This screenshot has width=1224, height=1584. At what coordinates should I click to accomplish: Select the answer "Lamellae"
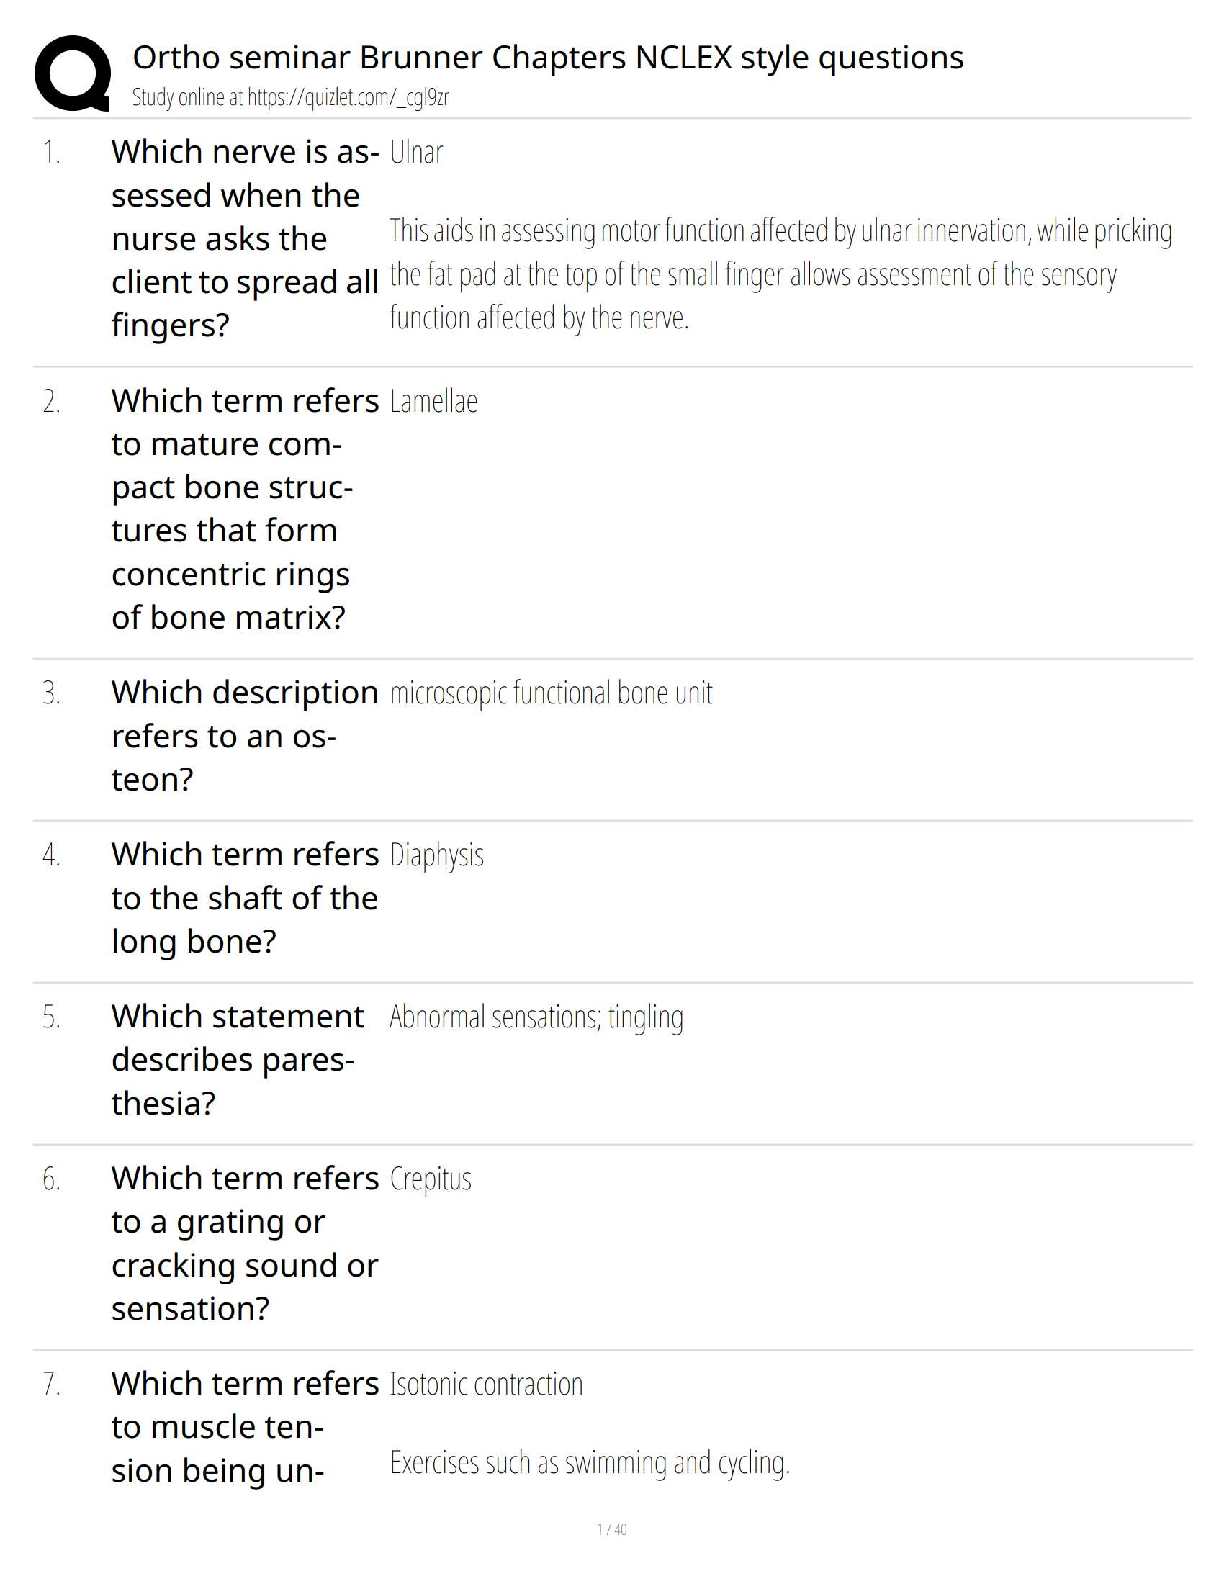pos(433,402)
